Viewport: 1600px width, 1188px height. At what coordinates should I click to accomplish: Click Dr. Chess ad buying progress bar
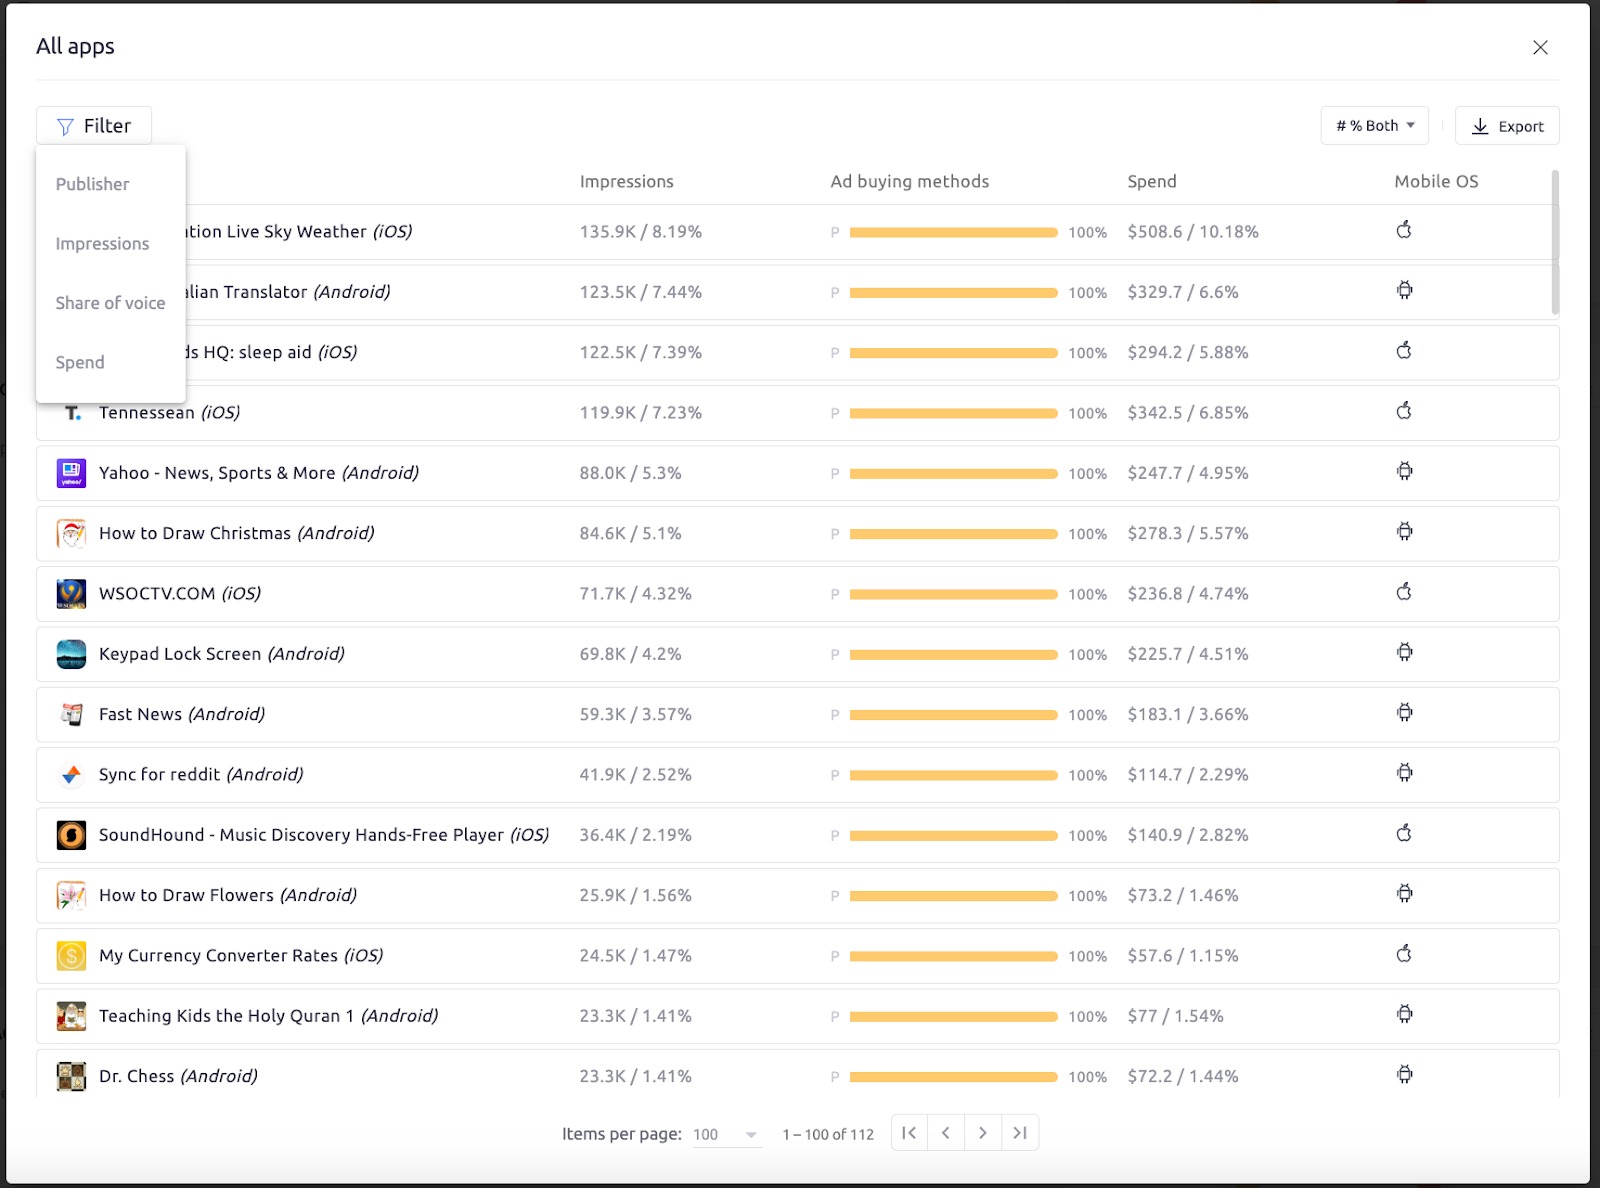(x=953, y=1077)
